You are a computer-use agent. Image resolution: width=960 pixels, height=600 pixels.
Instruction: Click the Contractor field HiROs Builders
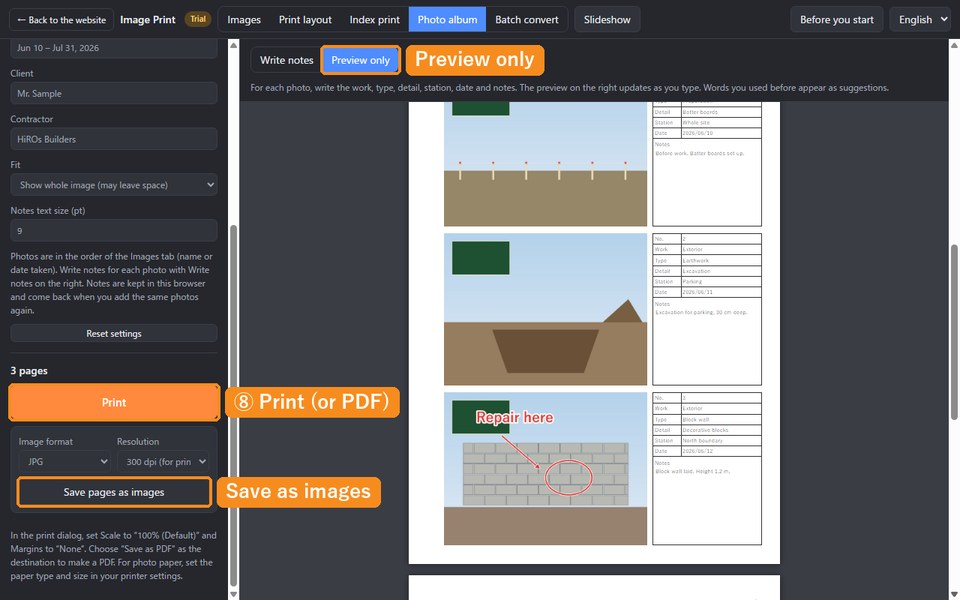(x=114, y=139)
